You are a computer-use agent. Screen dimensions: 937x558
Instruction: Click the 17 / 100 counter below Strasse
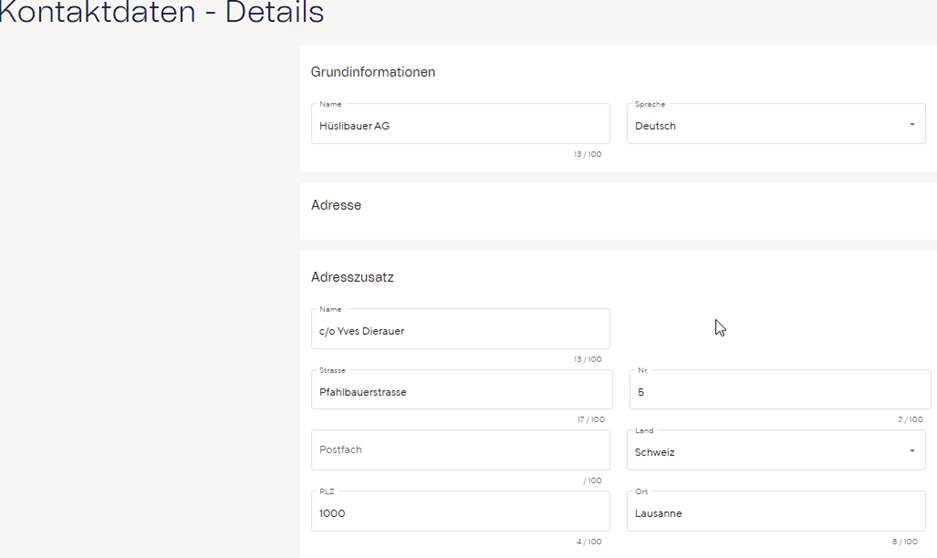click(x=590, y=420)
